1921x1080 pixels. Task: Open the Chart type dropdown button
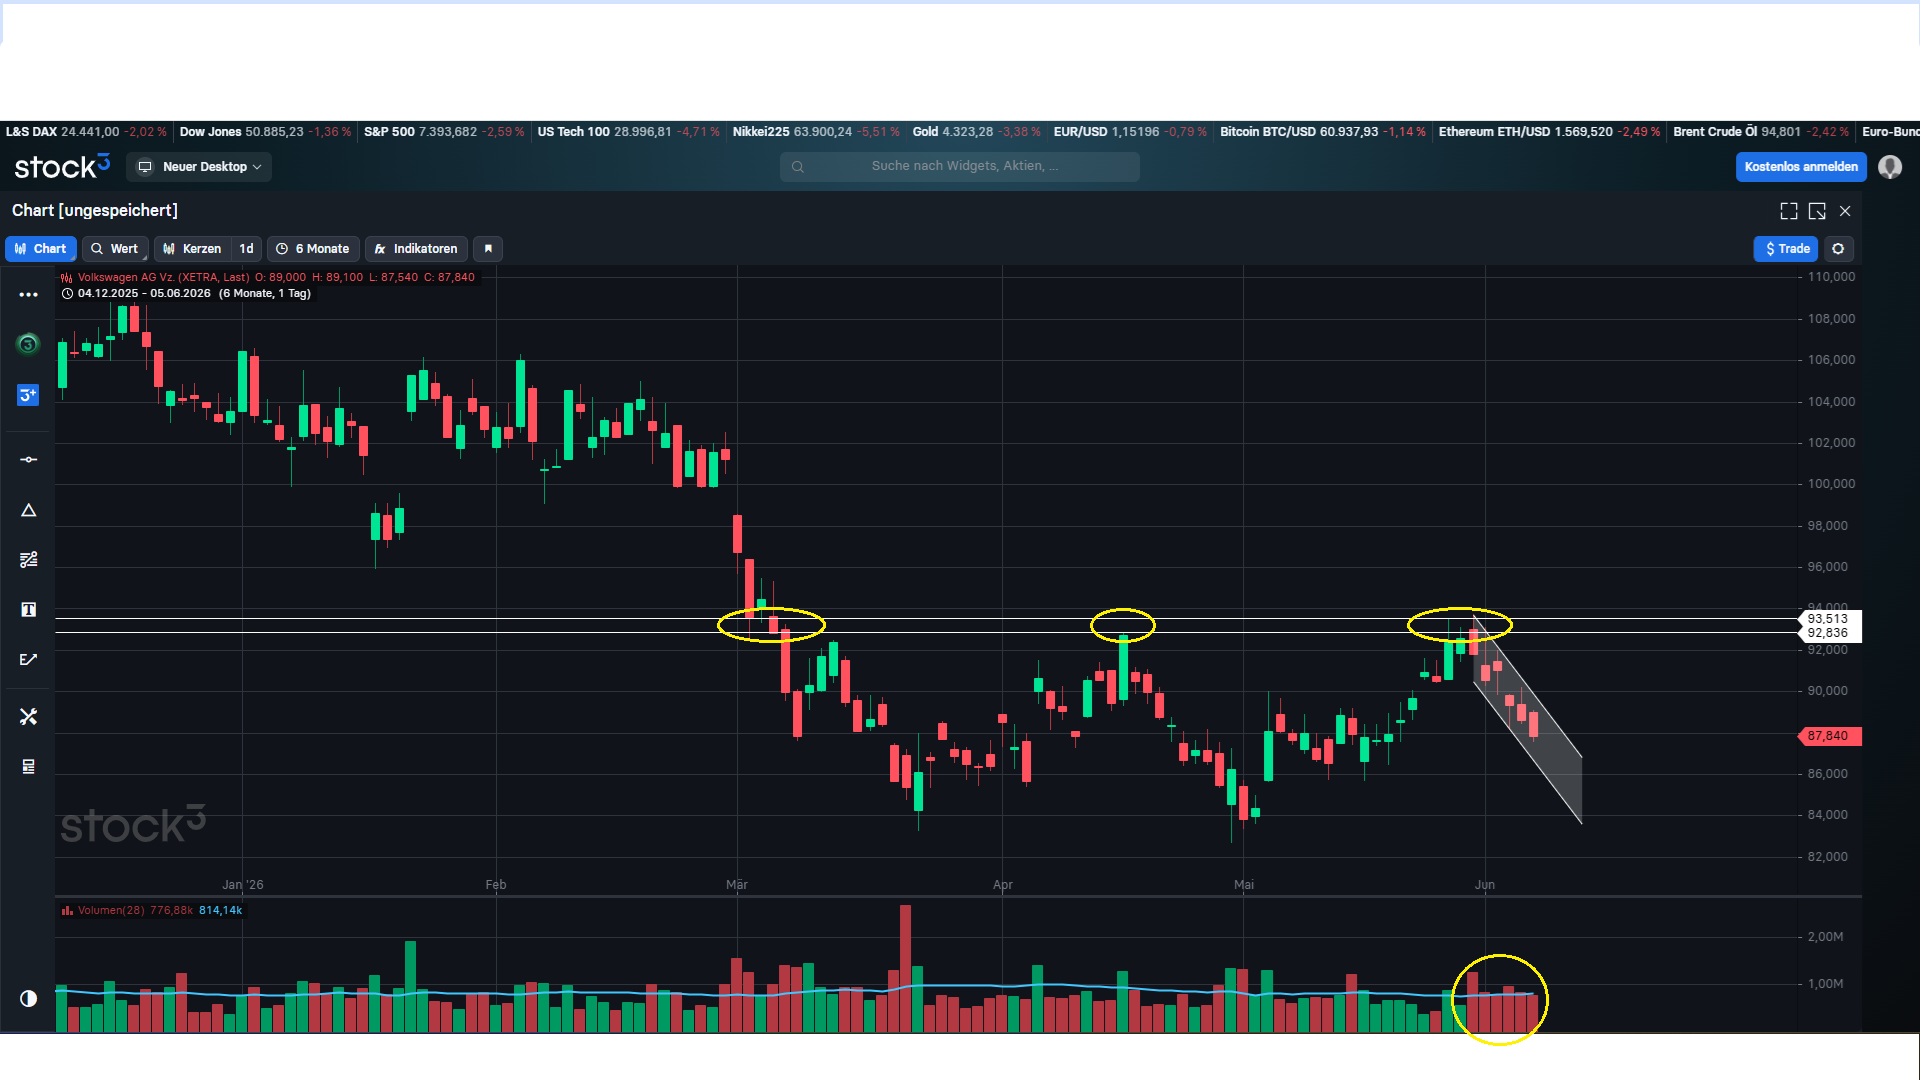[x=41, y=249]
